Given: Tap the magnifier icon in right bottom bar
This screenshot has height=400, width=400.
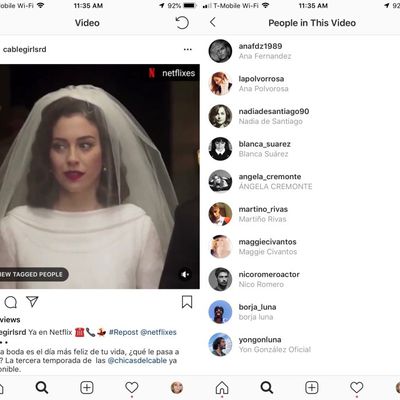Looking at the screenshot, I should (x=267, y=387).
